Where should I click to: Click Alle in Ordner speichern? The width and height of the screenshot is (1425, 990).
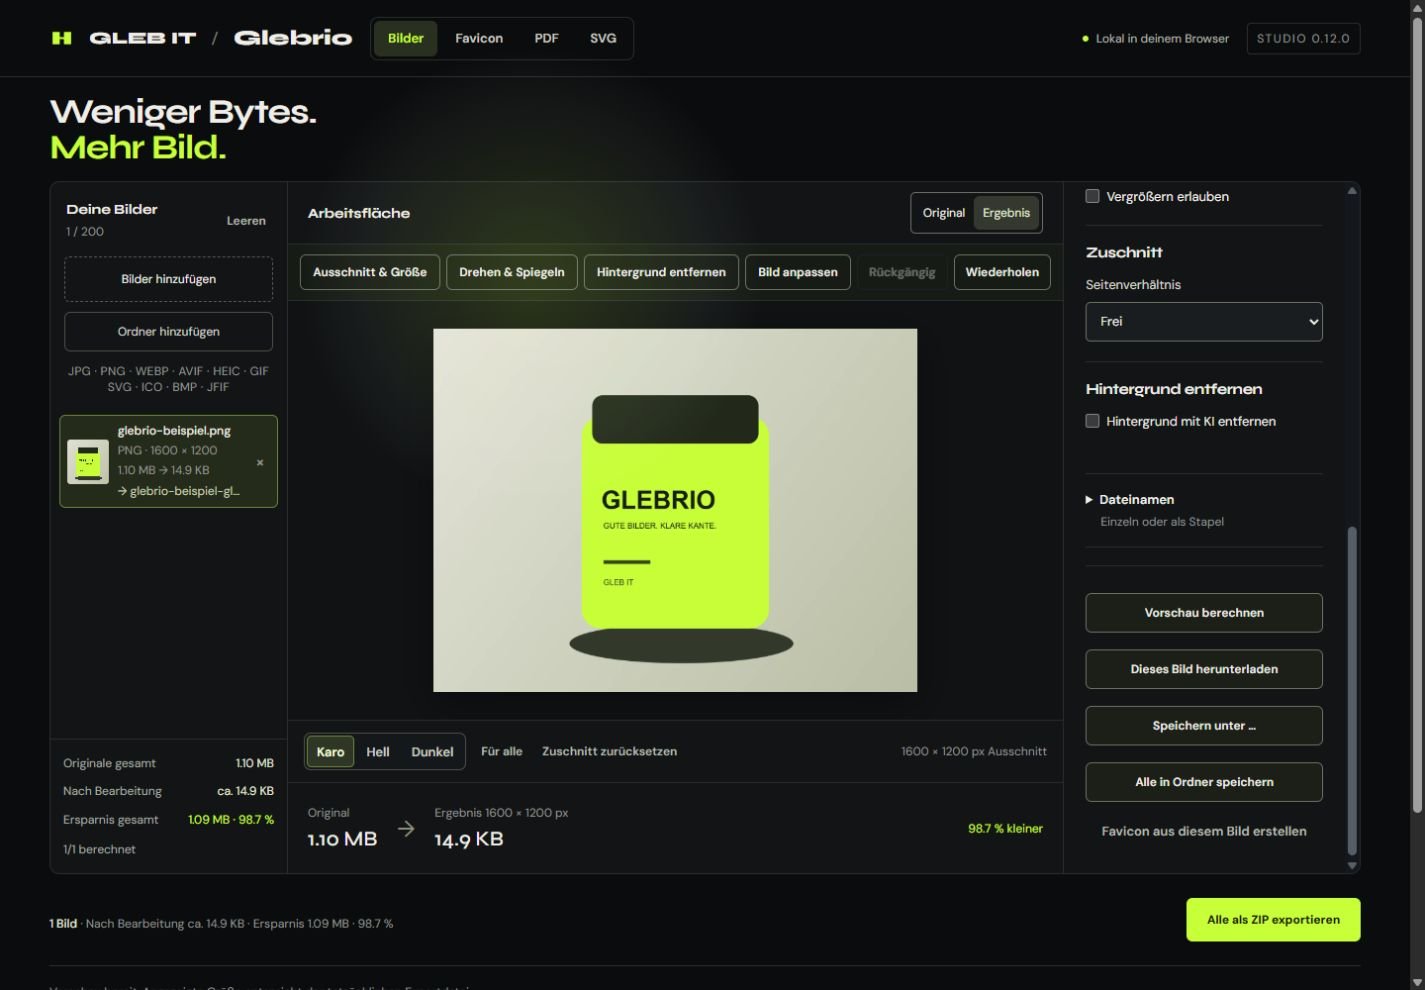tap(1204, 782)
